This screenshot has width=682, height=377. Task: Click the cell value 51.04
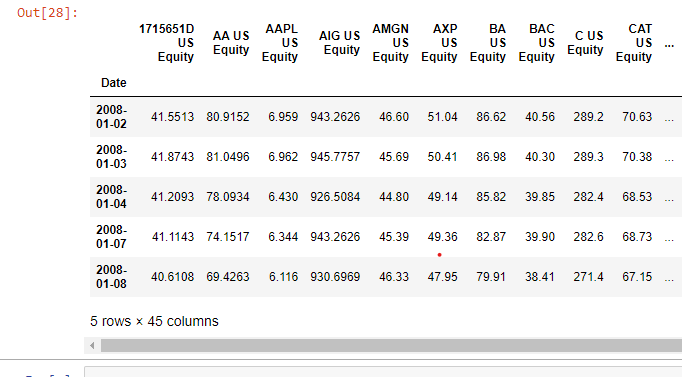[x=443, y=117]
